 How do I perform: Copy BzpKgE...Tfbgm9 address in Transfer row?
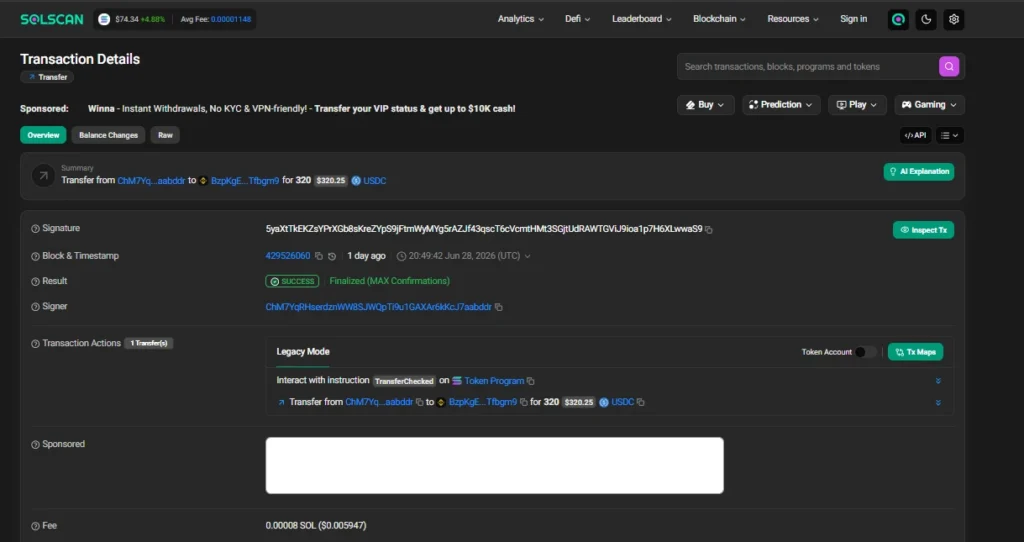pos(523,402)
